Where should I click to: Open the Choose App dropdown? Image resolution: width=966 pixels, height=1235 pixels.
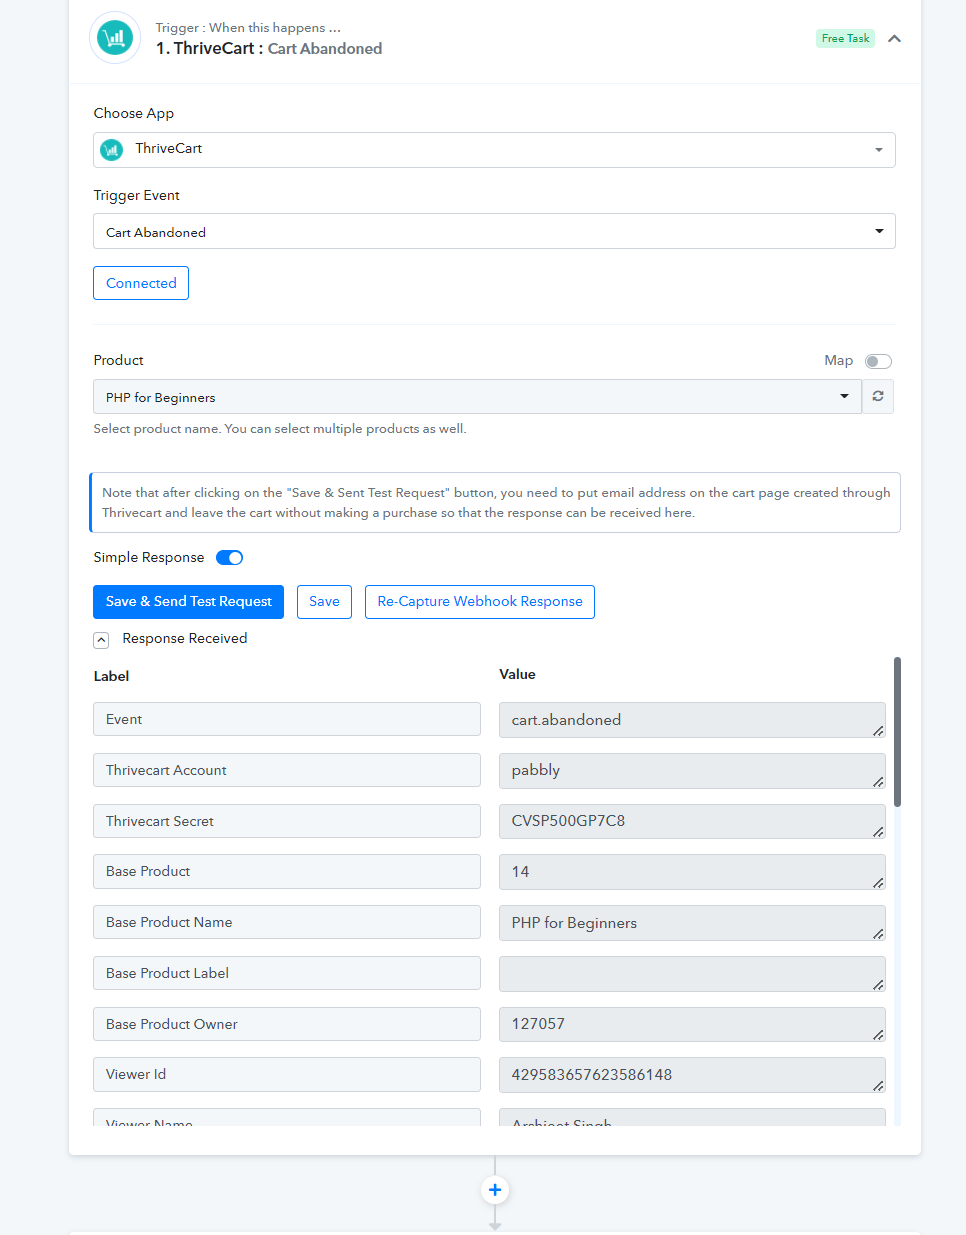pos(494,150)
